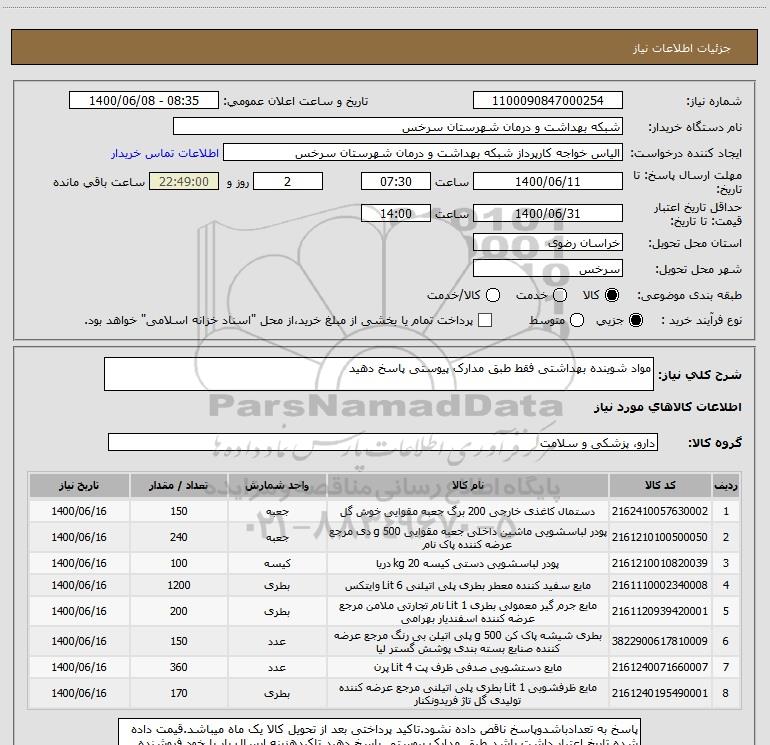Click product code 2161210010820039
Screen dimensions: 770x745
(x=660, y=563)
